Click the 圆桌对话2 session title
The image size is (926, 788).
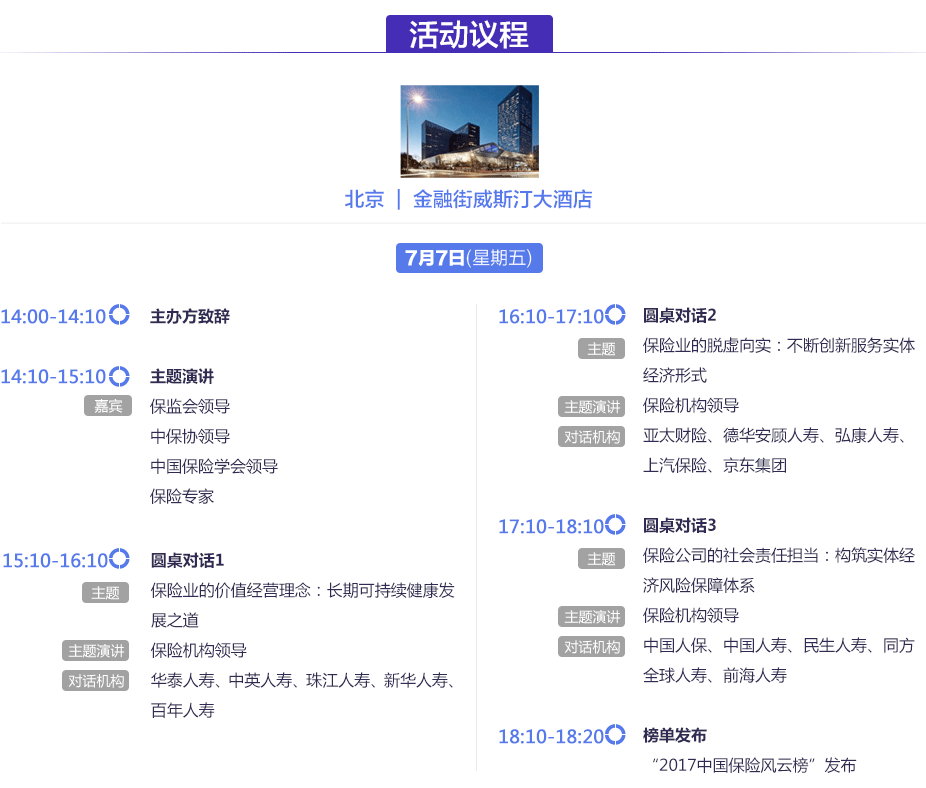pos(680,316)
